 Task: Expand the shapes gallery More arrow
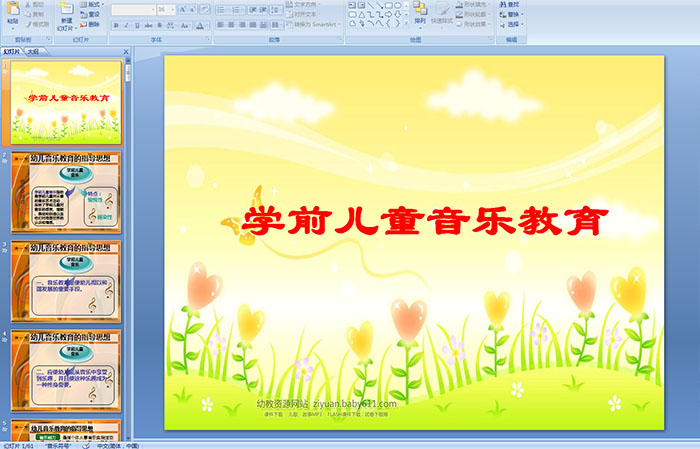click(x=406, y=22)
